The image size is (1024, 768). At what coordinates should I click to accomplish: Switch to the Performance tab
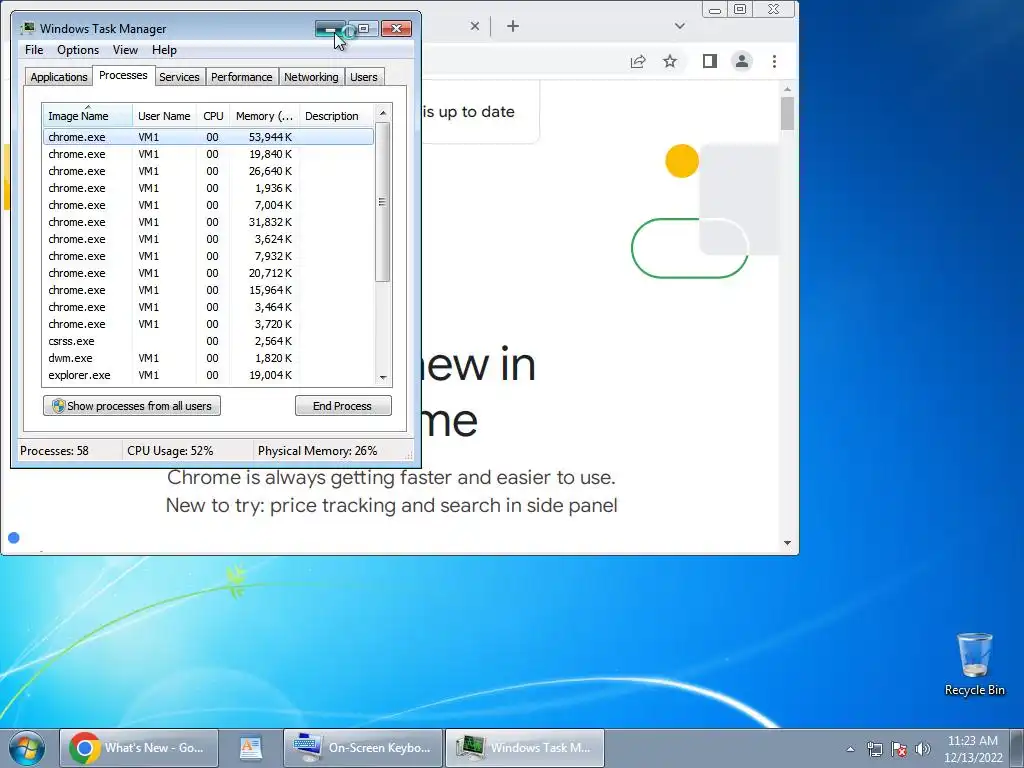coord(241,77)
